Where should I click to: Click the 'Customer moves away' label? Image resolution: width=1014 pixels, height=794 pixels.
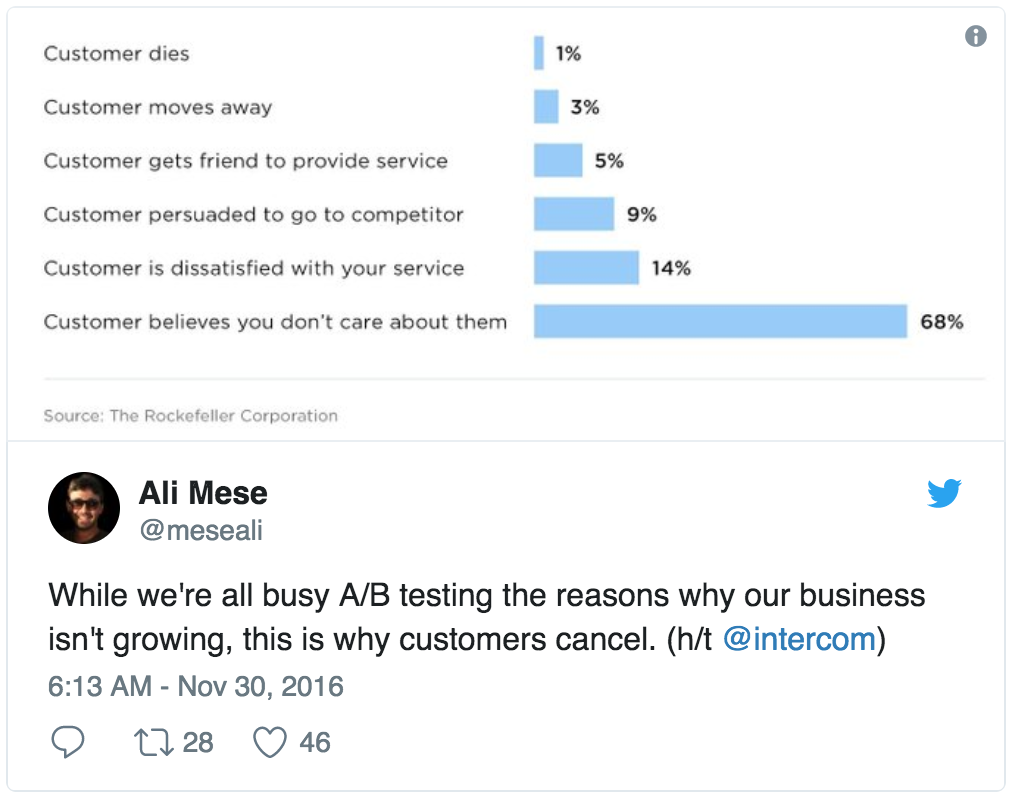tap(157, 107)
